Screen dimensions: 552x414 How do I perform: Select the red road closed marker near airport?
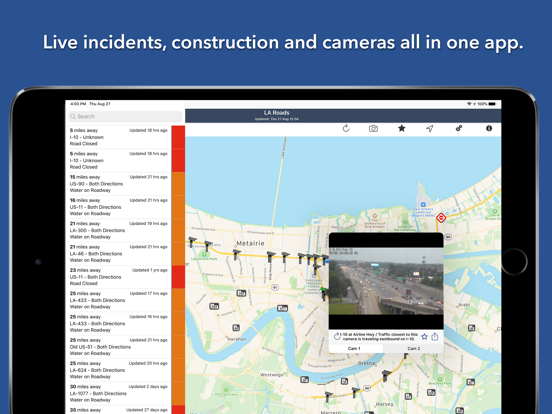441,218
